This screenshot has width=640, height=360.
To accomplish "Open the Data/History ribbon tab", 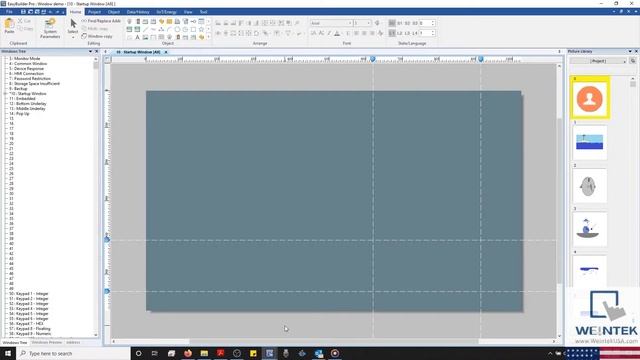I will (x=138, y=12).
